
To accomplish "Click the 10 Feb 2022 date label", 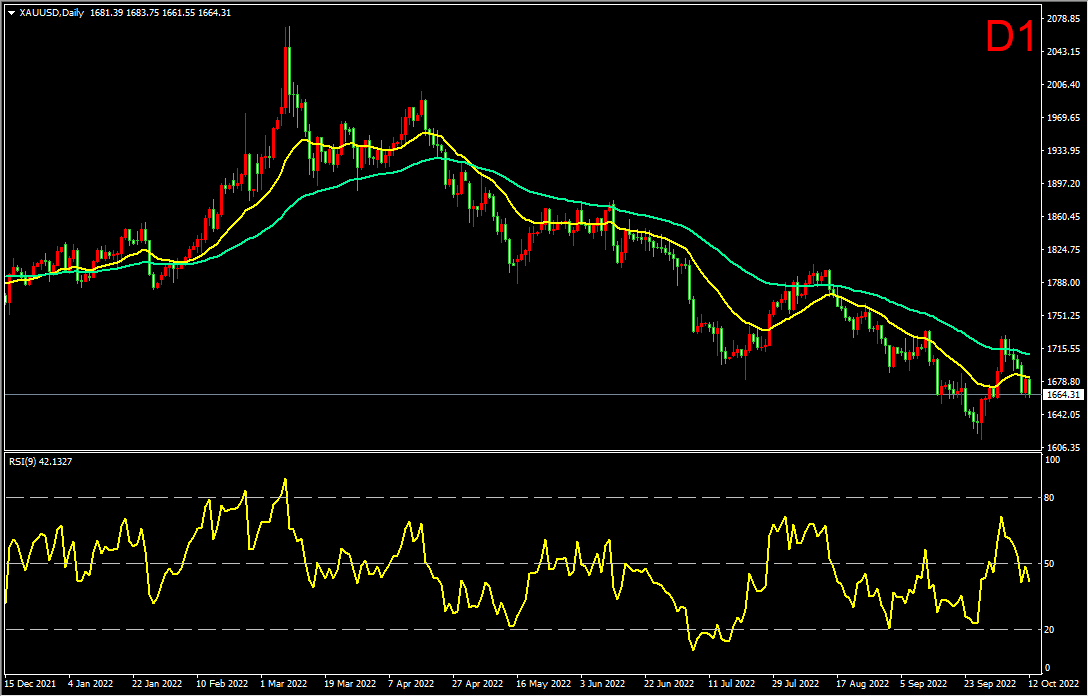I will 222,684.
